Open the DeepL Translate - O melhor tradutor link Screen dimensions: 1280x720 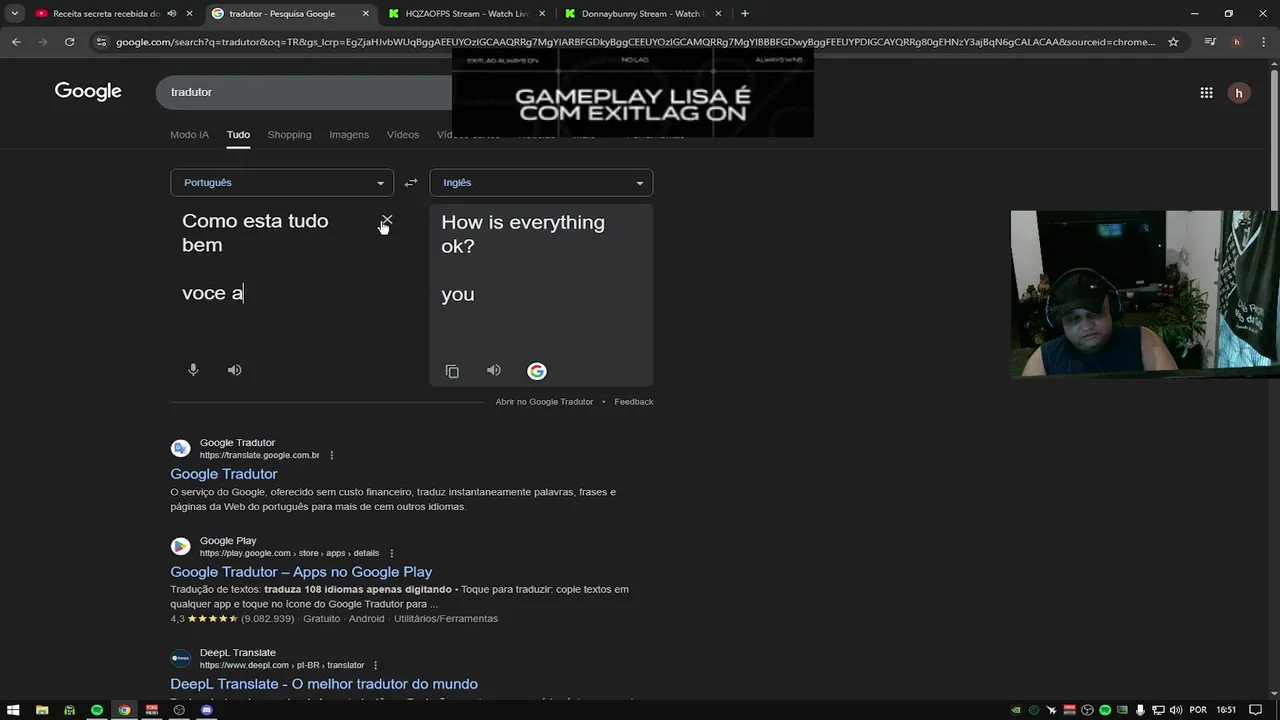324,684
